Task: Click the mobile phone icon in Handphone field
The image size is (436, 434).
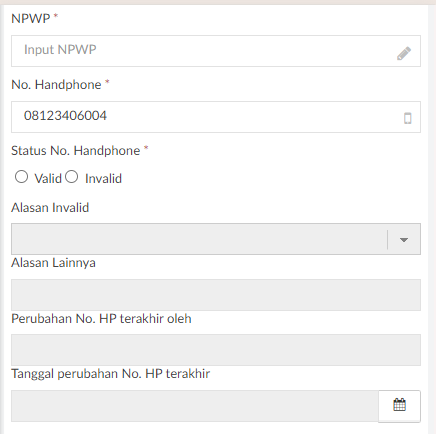Action: click(407, 118)
